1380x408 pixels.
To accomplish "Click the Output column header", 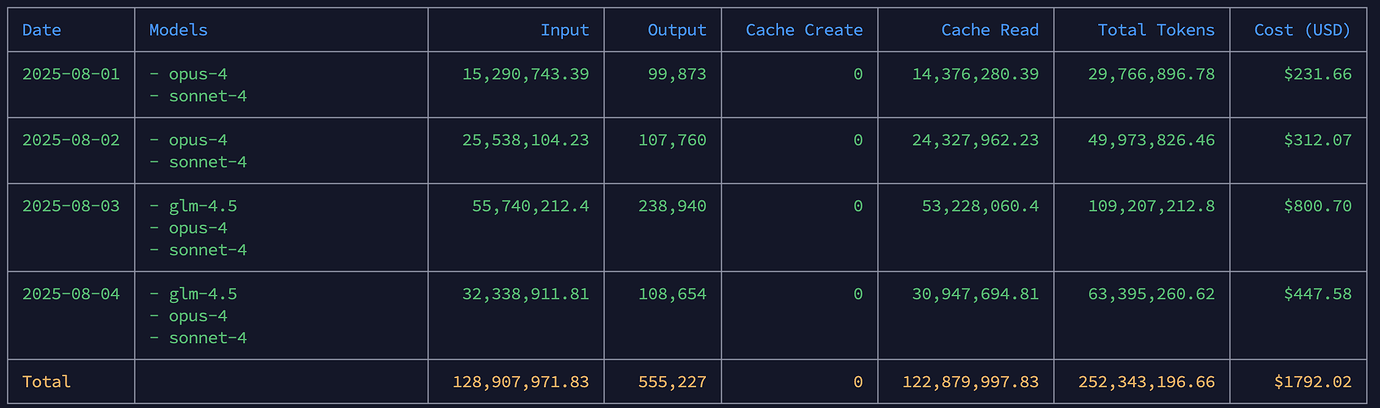I will pyautogui.click(x=677, y=30).
